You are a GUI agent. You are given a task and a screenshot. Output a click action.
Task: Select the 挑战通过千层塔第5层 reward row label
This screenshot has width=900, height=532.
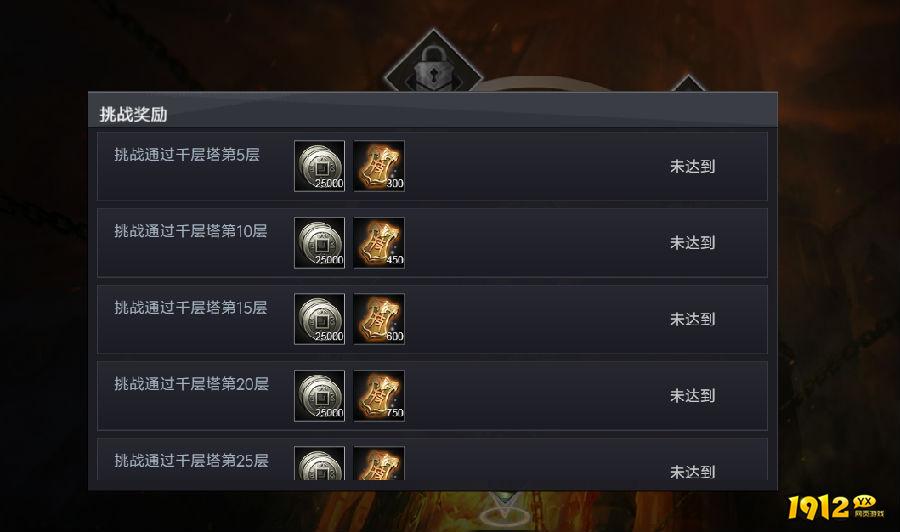point(187,154)
